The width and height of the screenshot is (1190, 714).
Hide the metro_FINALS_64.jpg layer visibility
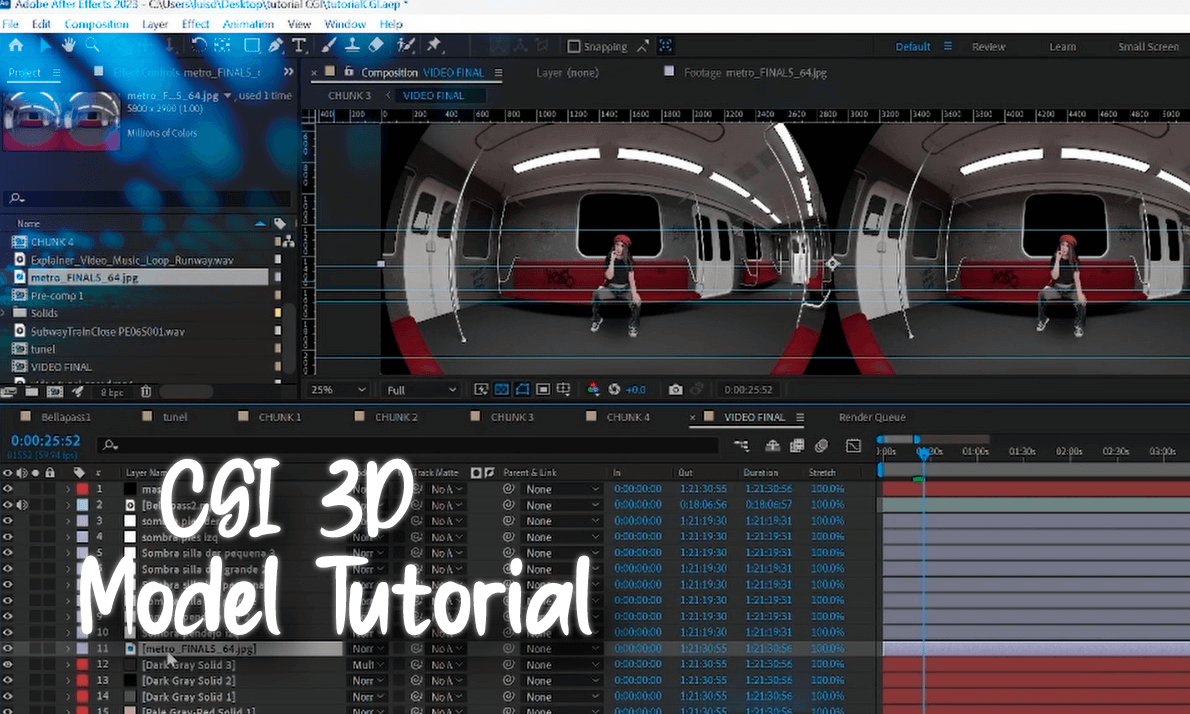[9, 648]
